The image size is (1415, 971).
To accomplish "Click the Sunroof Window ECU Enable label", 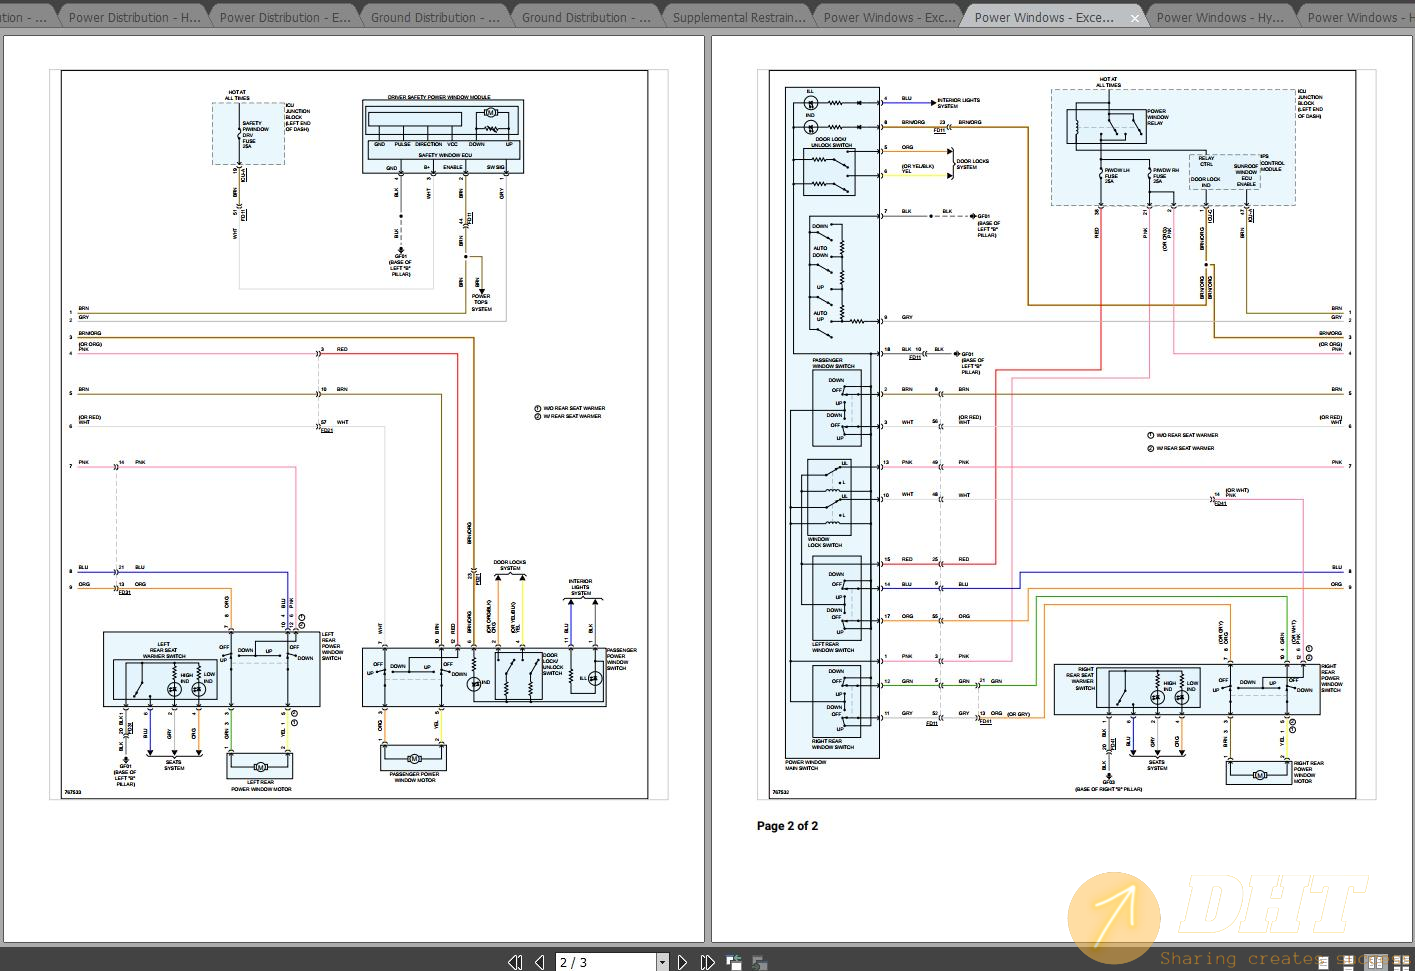I will [x=1246, y=175].
